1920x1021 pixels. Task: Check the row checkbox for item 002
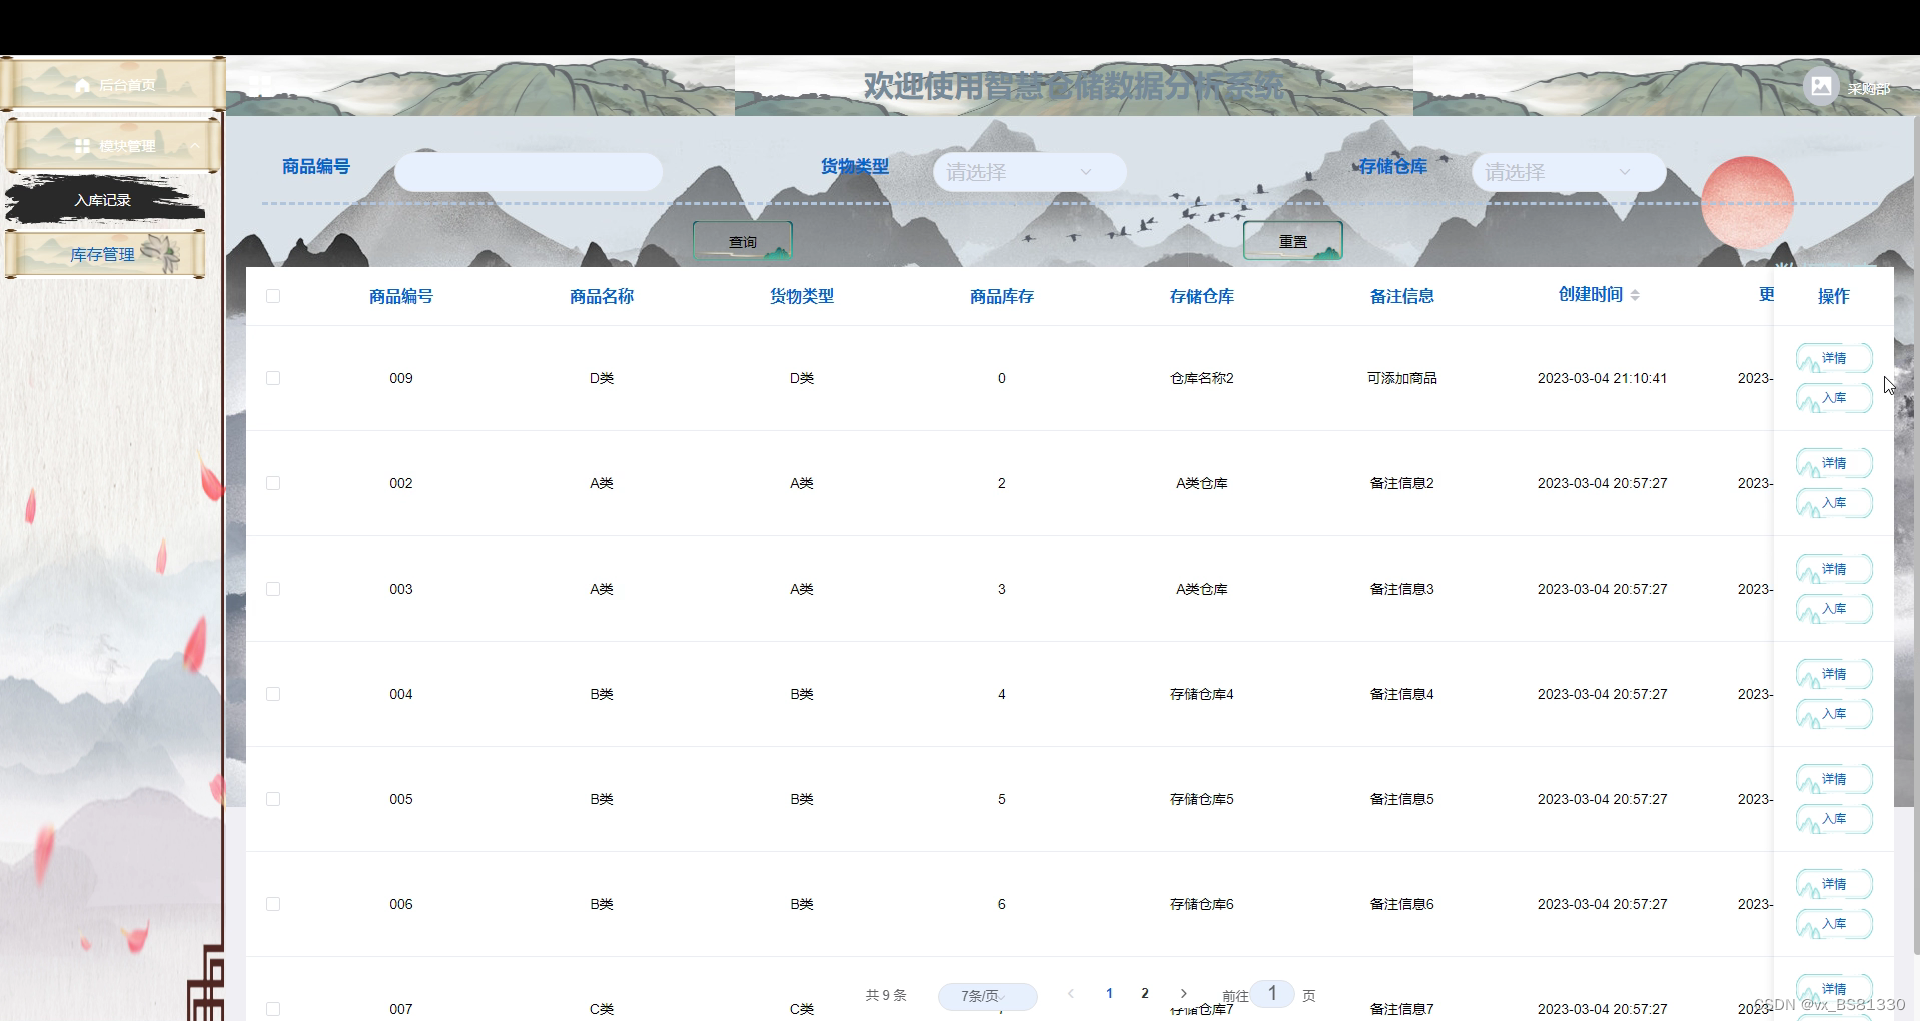pyautogui.click(x=273, y=483)
